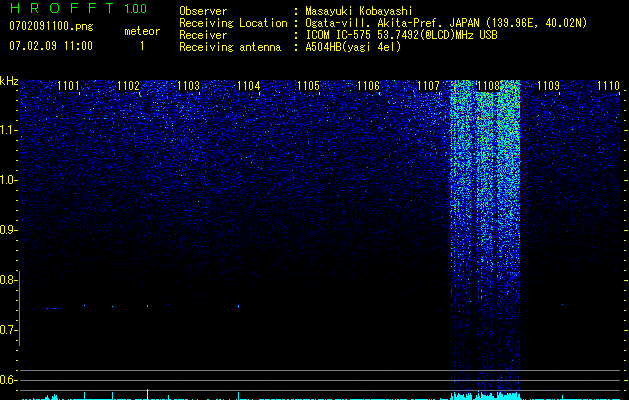Click the yellow meteor detection marker at bottom
629x400 pixels.
click(x=148, y=394)
